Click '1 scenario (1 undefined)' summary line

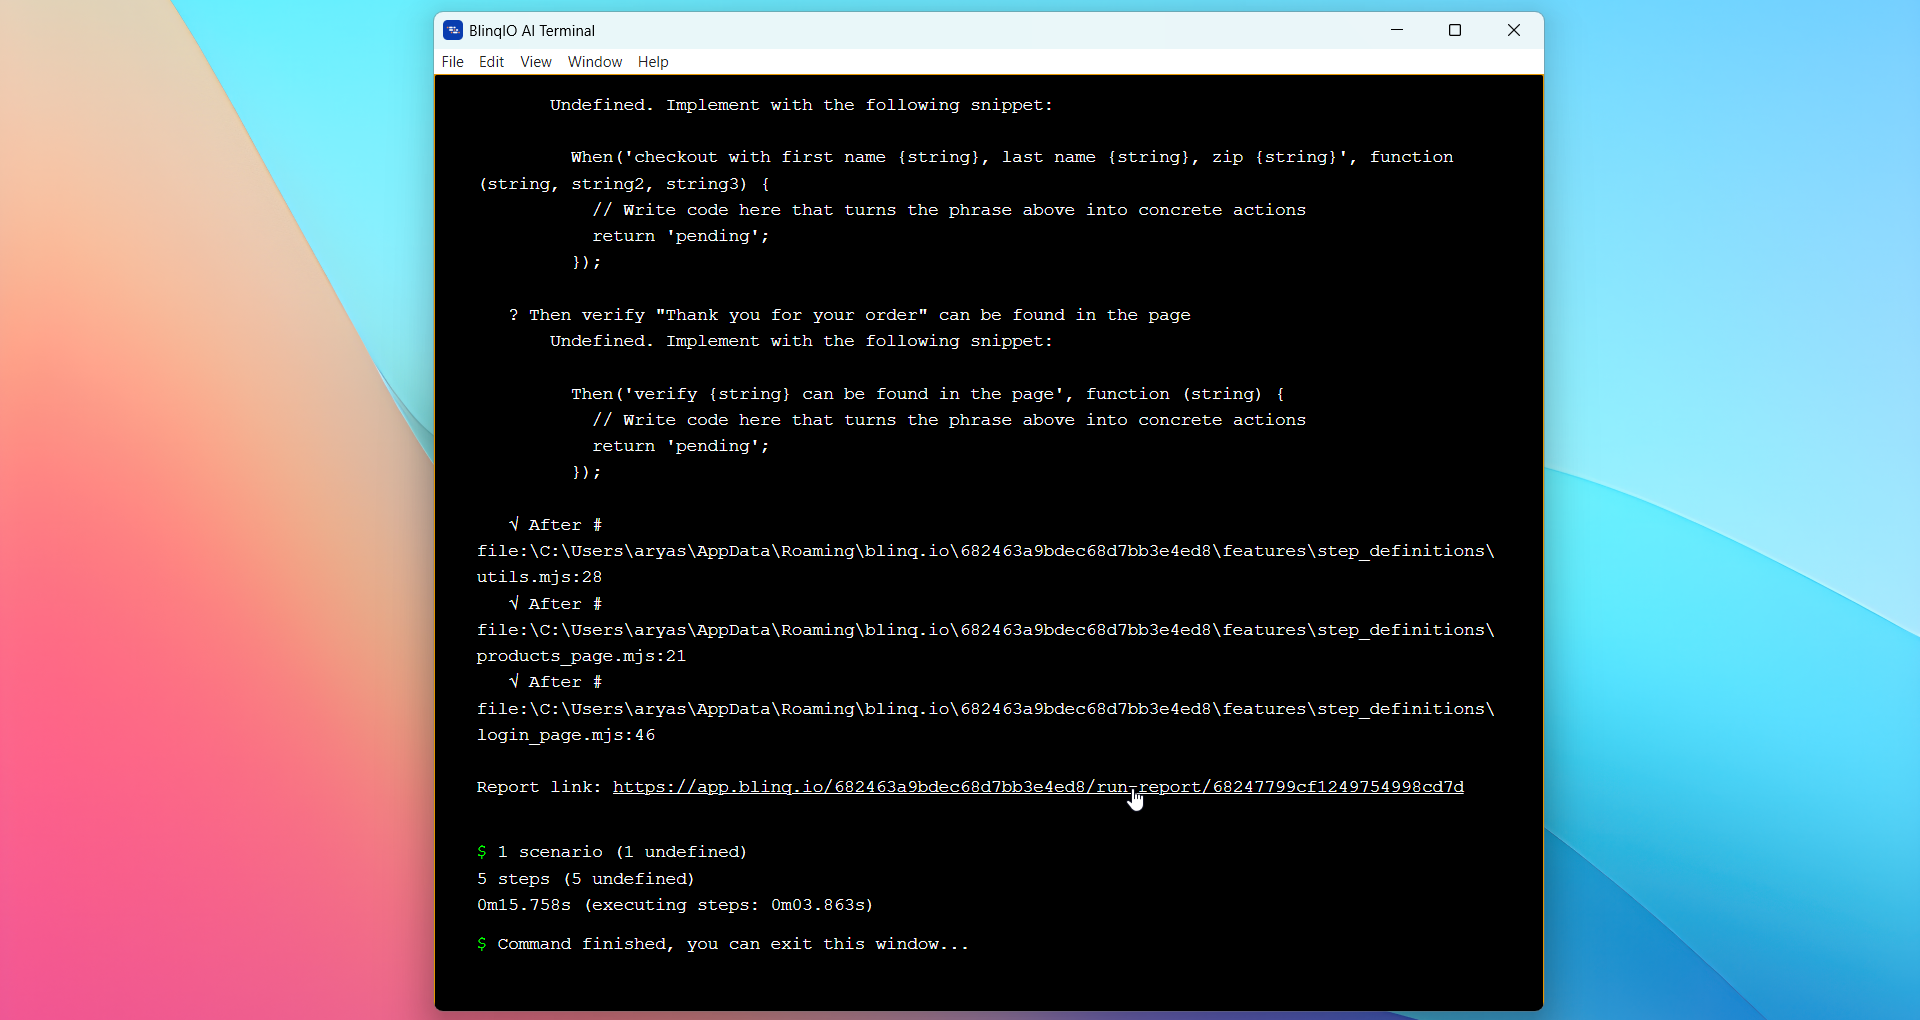click(622, 852)
